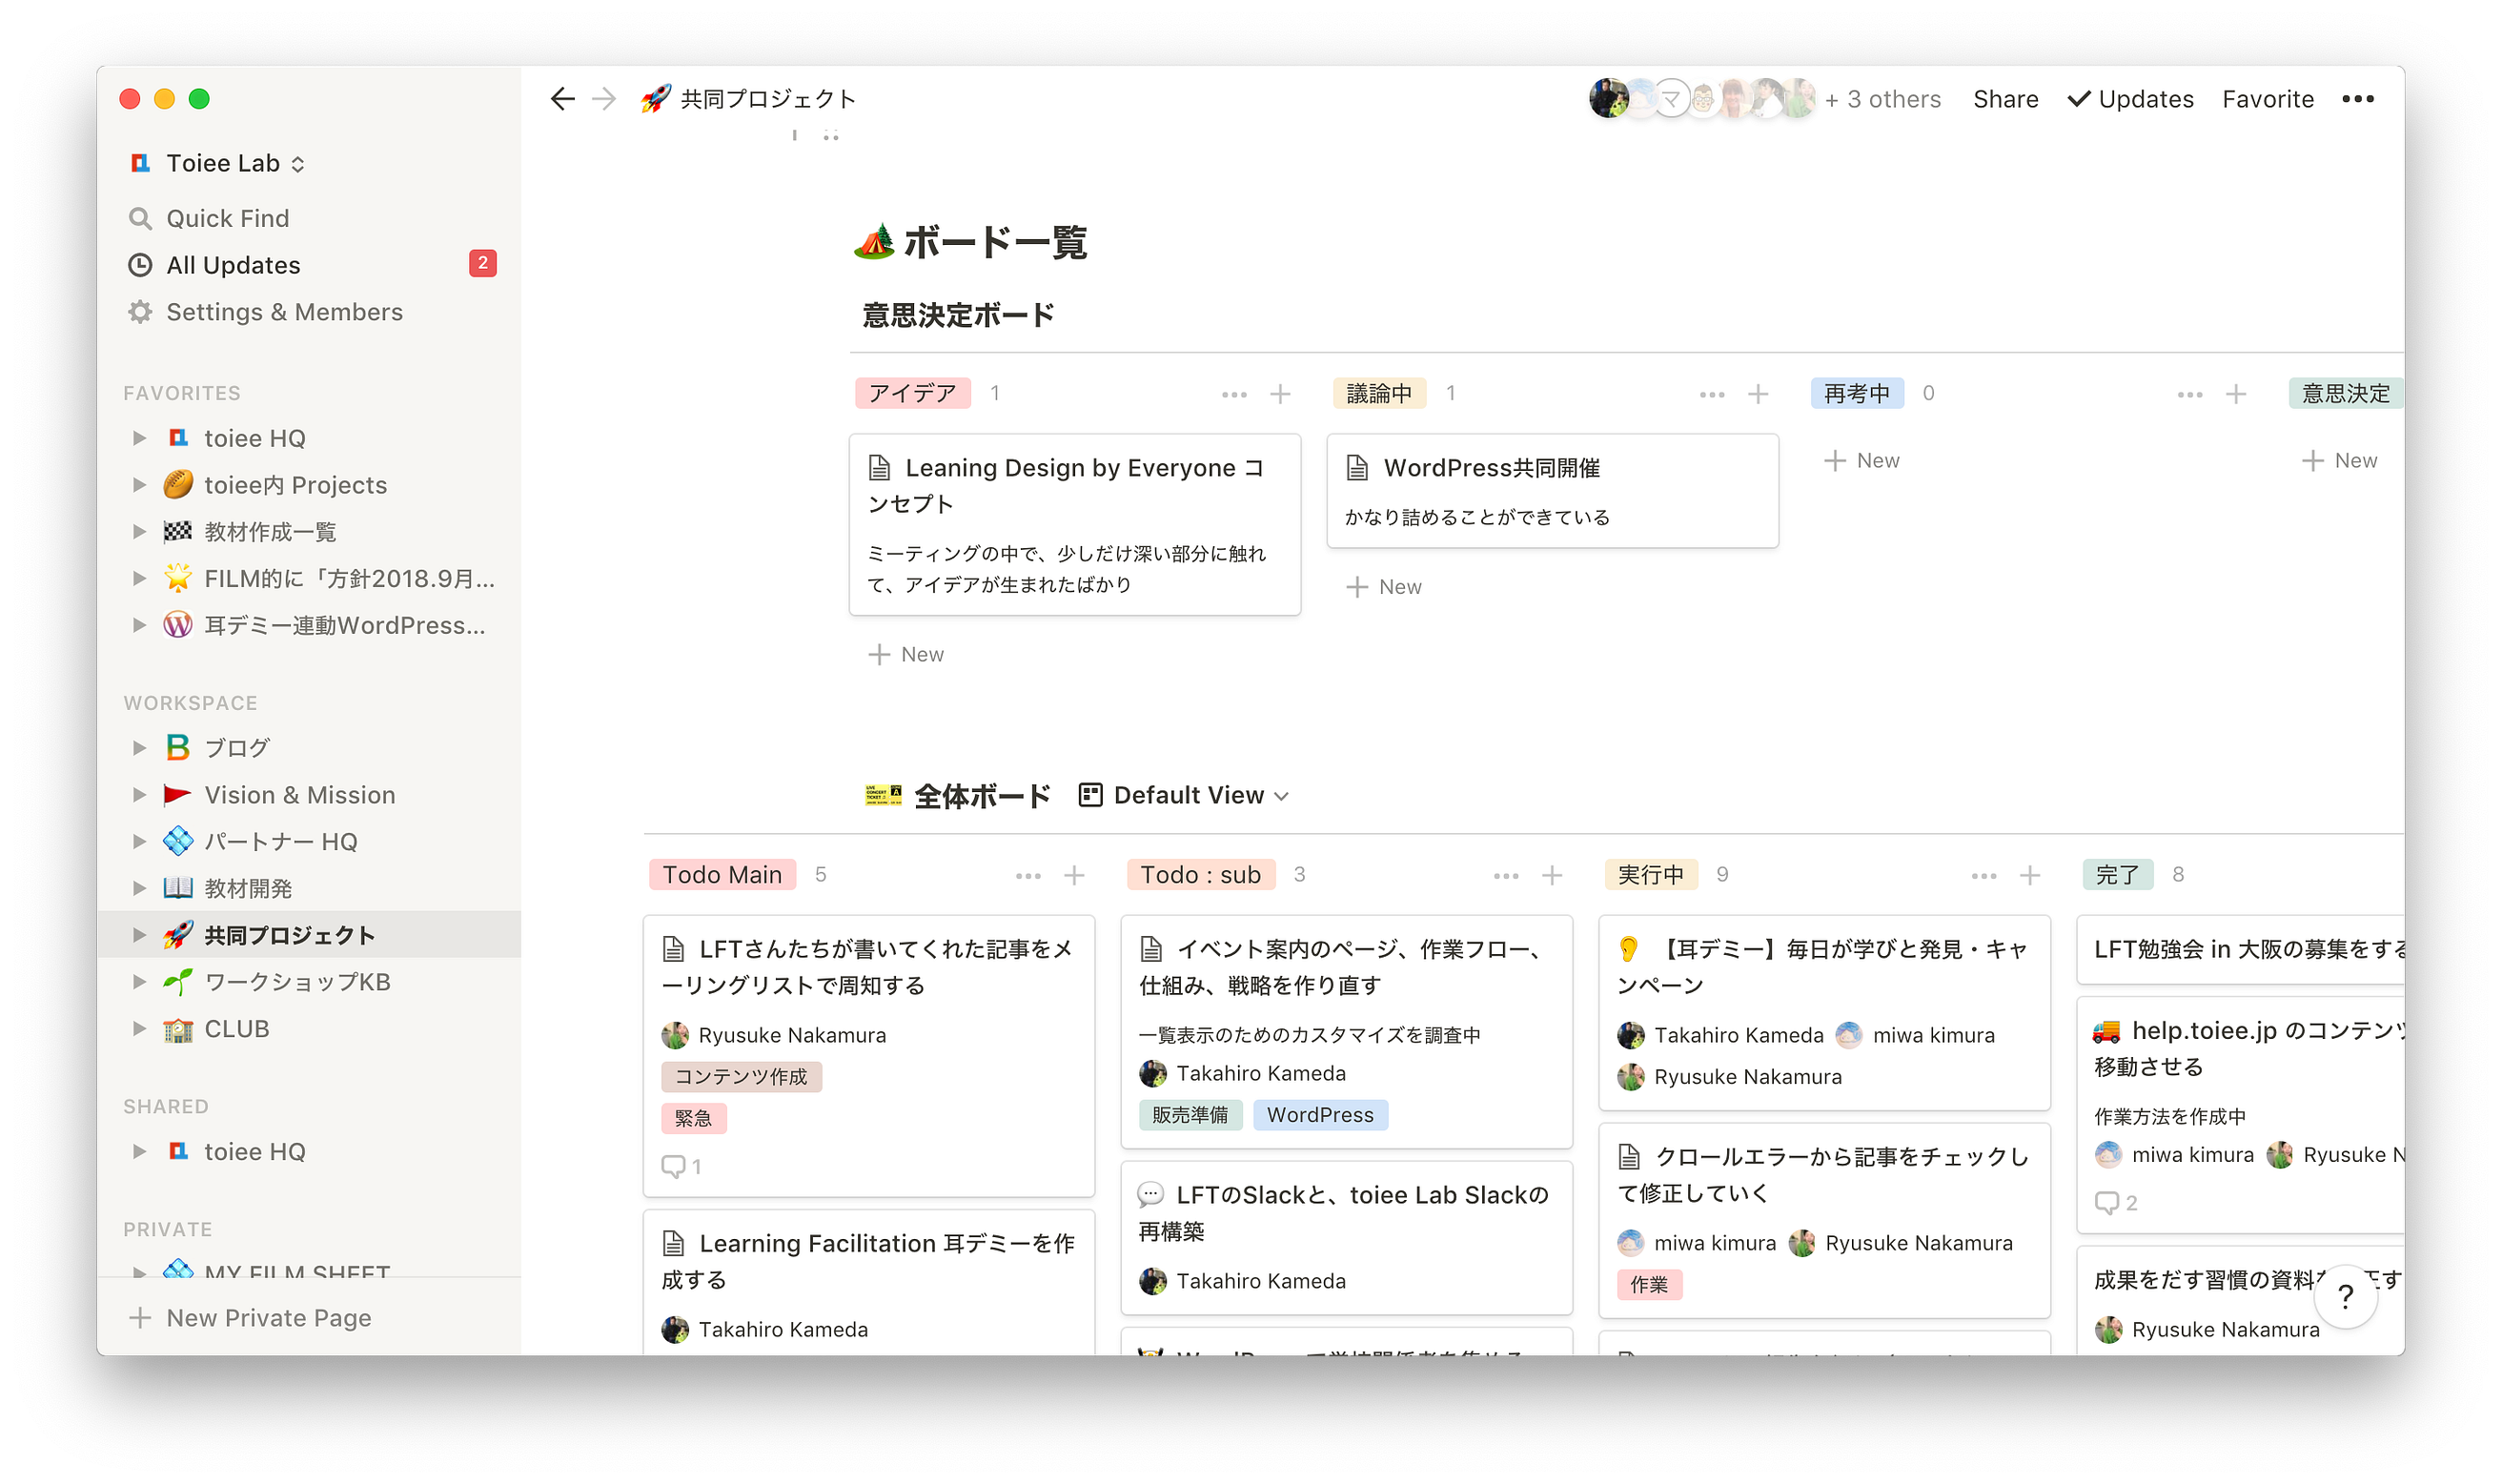Expand パートナー HQ page tree
Viewport: 2502px width, 1484px height.
point(139,841)
